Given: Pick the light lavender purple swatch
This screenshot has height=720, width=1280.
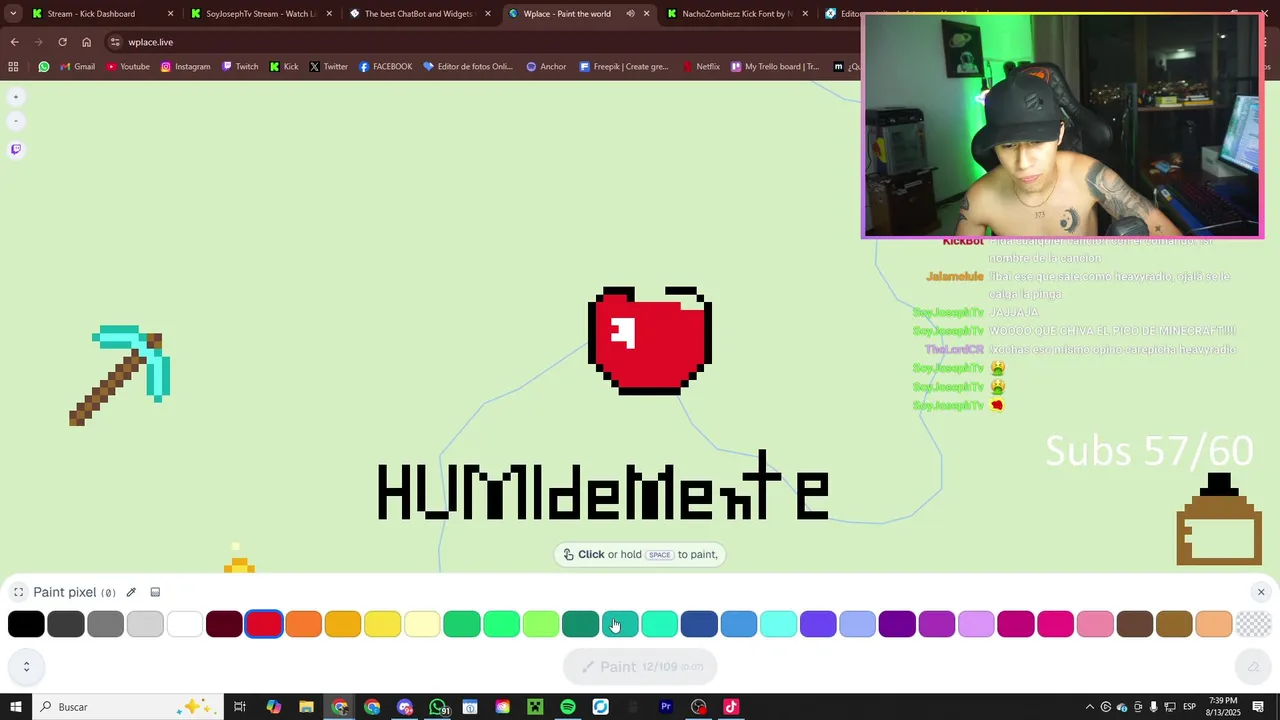Looking at the screenshot, I should coord(976,624).
